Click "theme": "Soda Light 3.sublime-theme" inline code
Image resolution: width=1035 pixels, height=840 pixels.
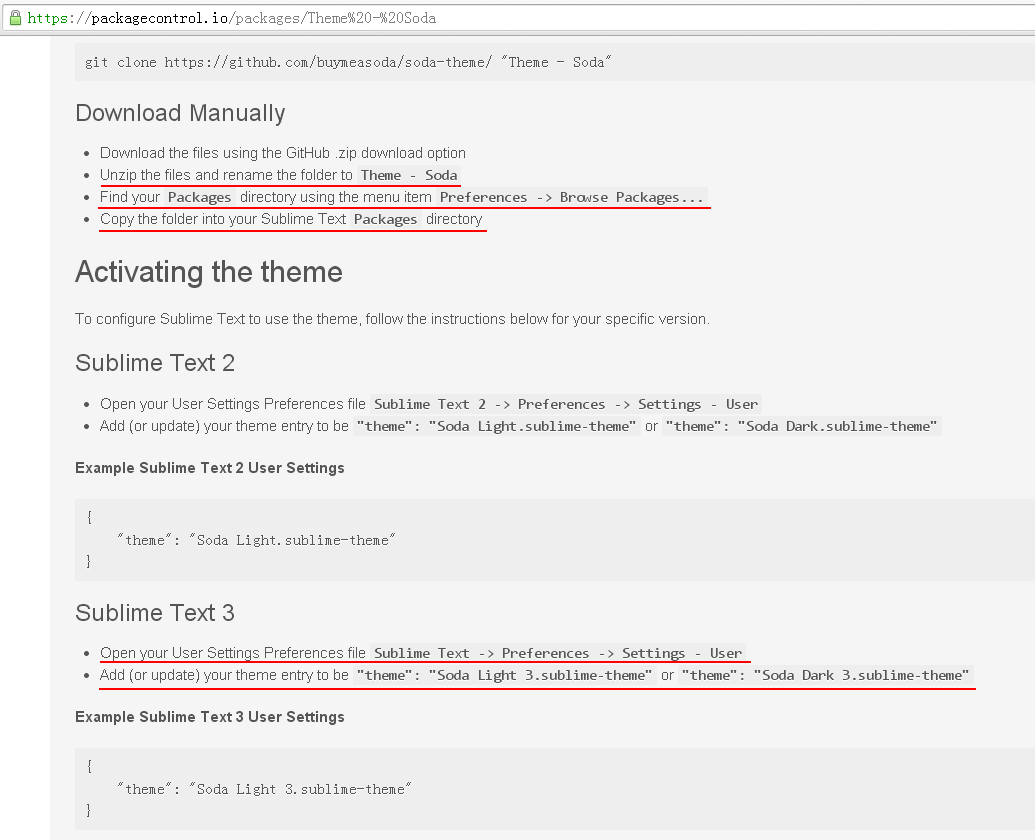point(504,676)
